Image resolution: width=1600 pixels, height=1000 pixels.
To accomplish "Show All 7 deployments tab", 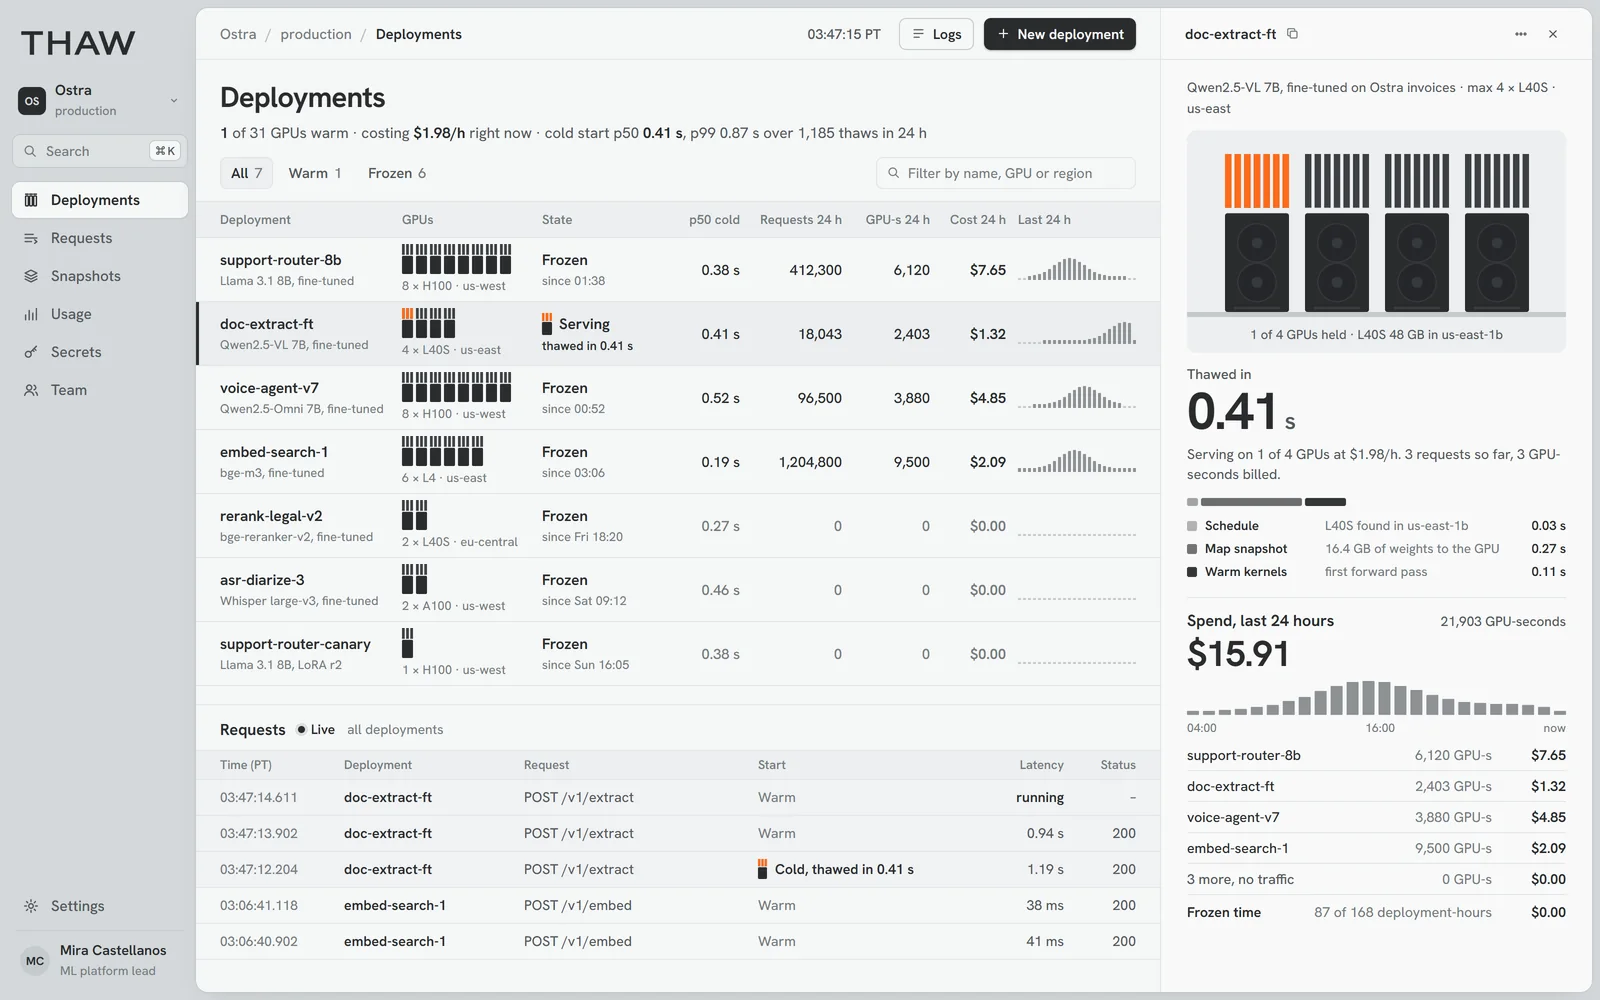I will click(247, 173).
